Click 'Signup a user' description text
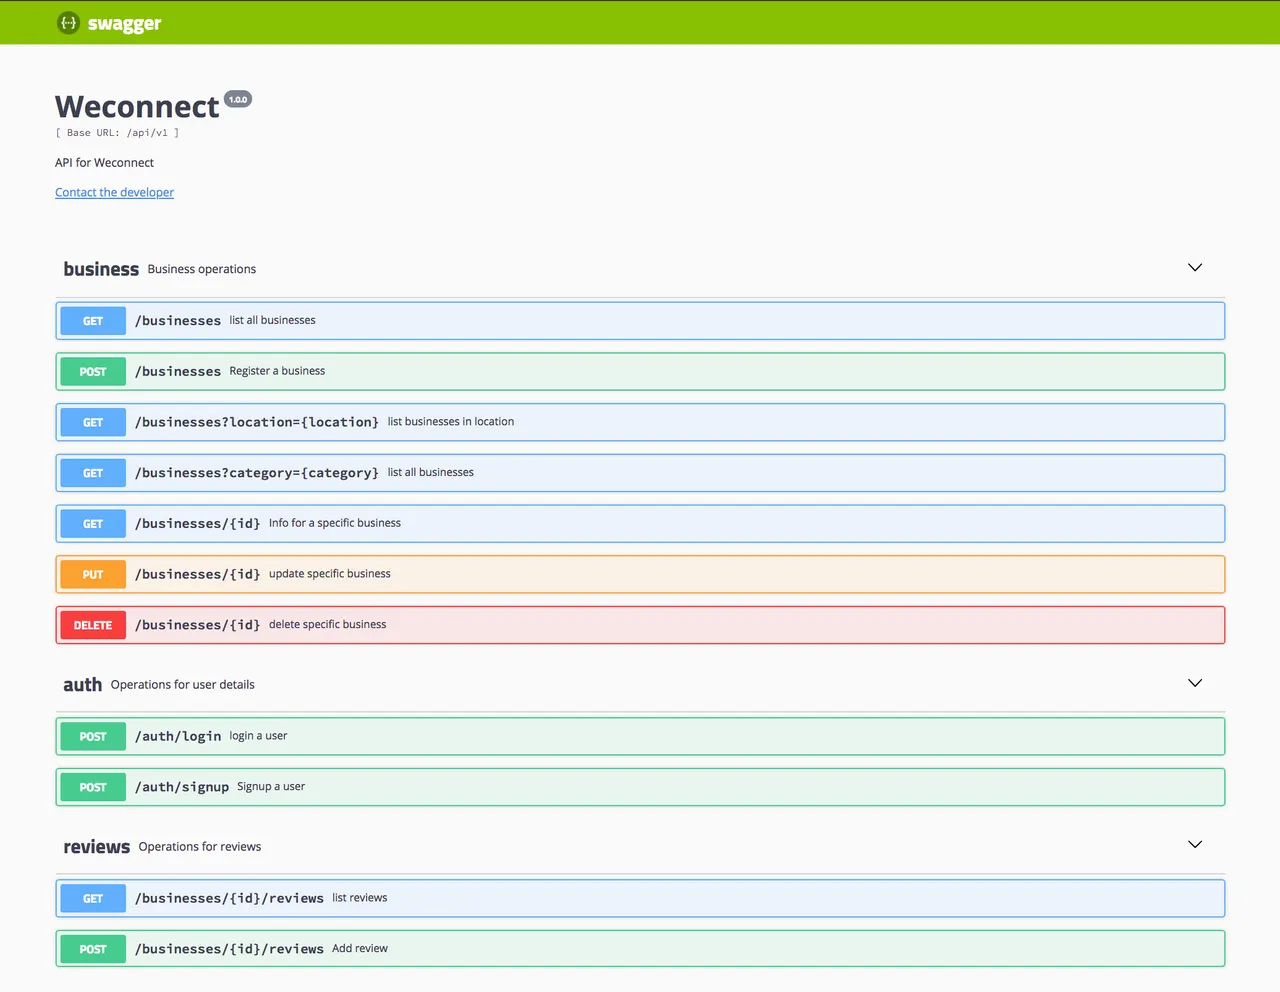 271,787
